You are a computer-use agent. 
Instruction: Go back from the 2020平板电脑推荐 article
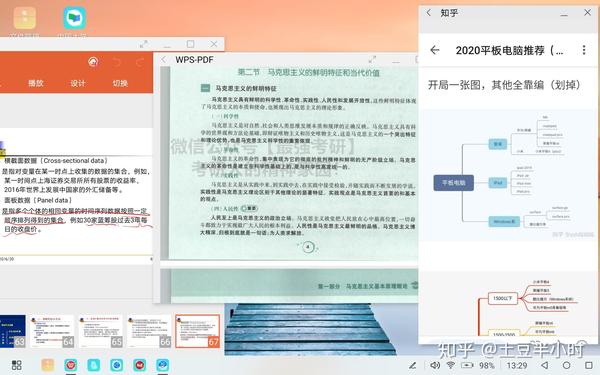[x=435, y=50]
